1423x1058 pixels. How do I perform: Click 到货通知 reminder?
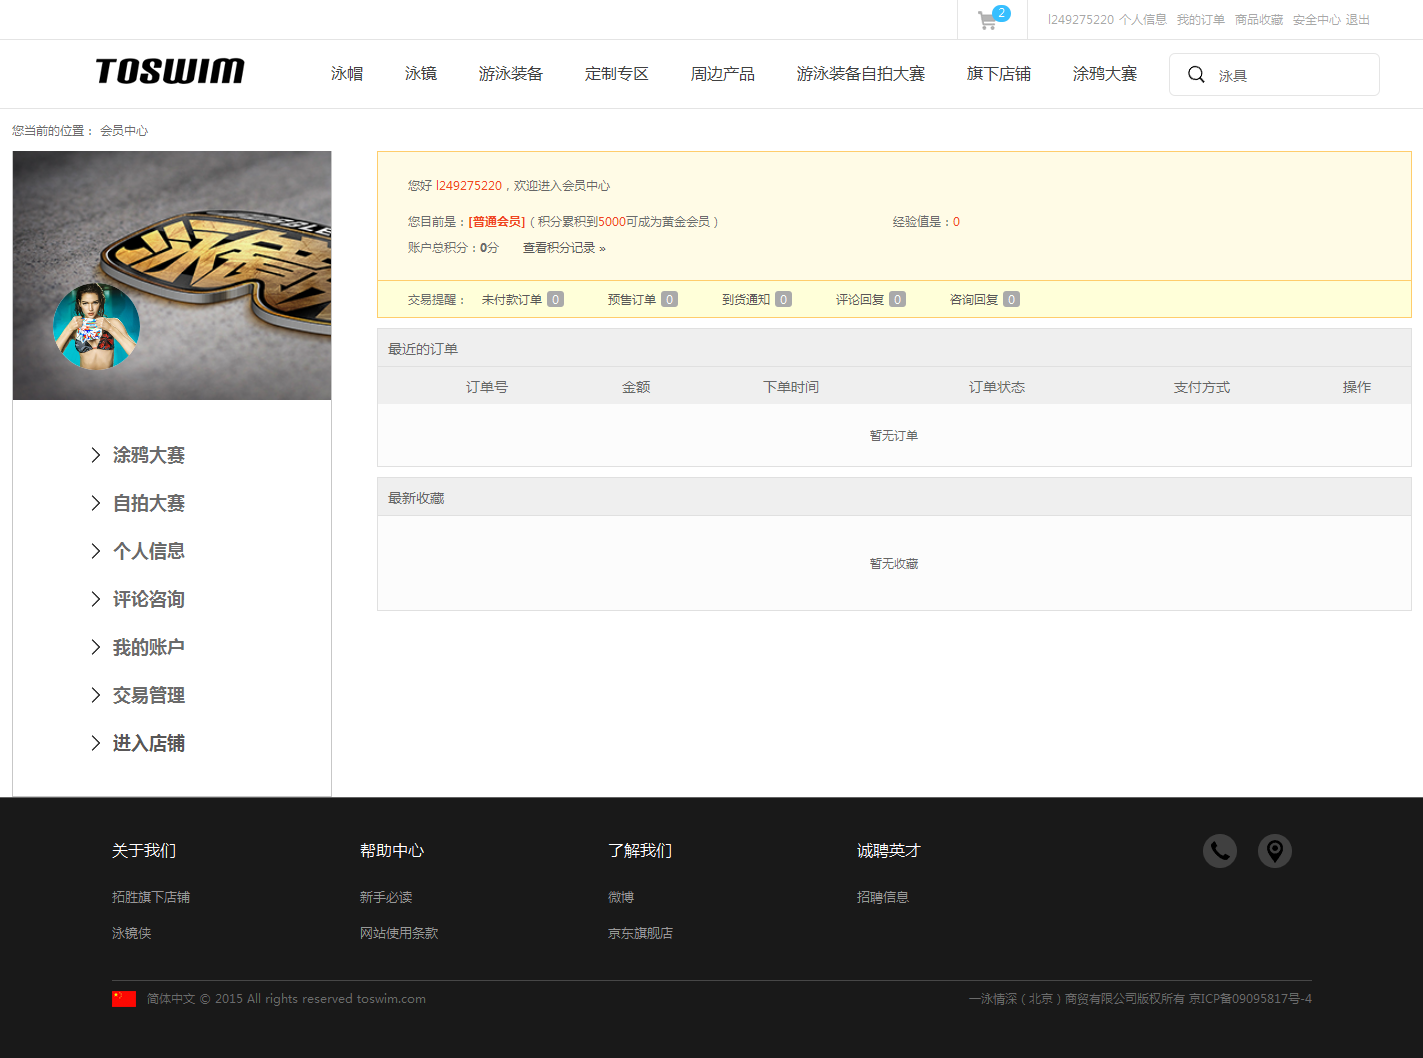pyautogui.click(x=756, y=300)
